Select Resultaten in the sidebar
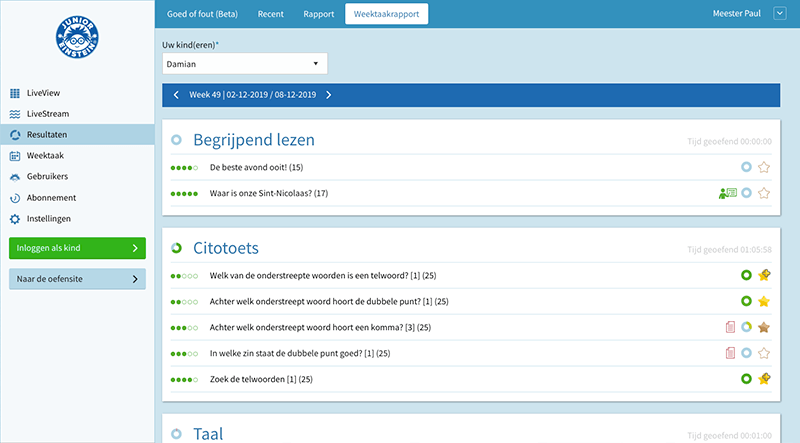The width and height of the screenshot is (800, 443). coord(77,135)
